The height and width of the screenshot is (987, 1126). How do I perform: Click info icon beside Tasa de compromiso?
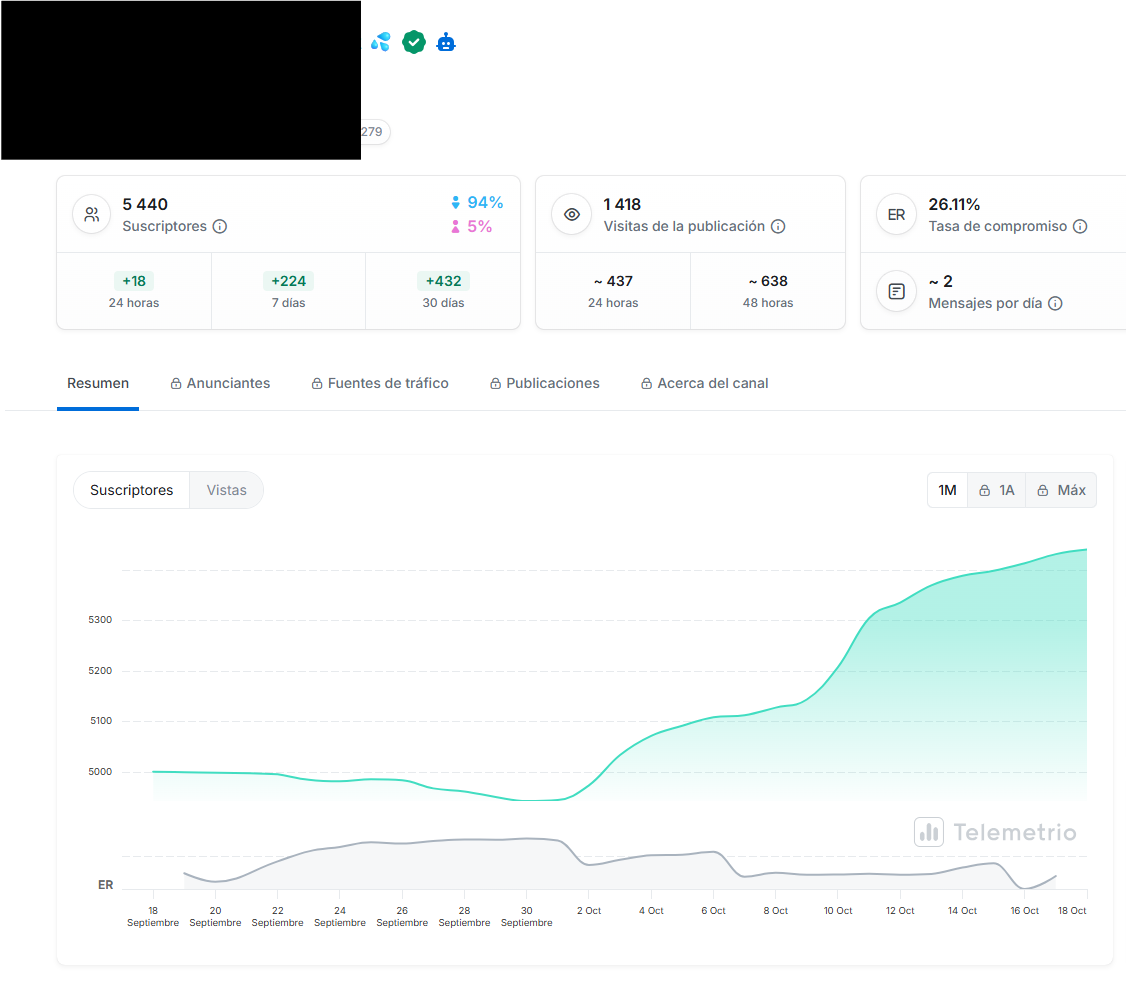point(1080,227)
